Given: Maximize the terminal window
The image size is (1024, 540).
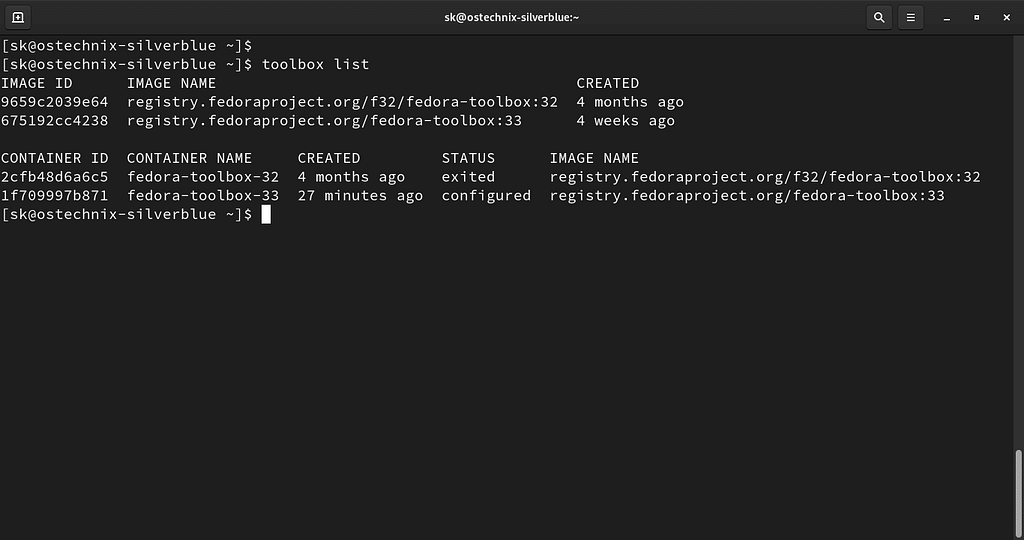Looking at the screenshot, I should point(976,17).
